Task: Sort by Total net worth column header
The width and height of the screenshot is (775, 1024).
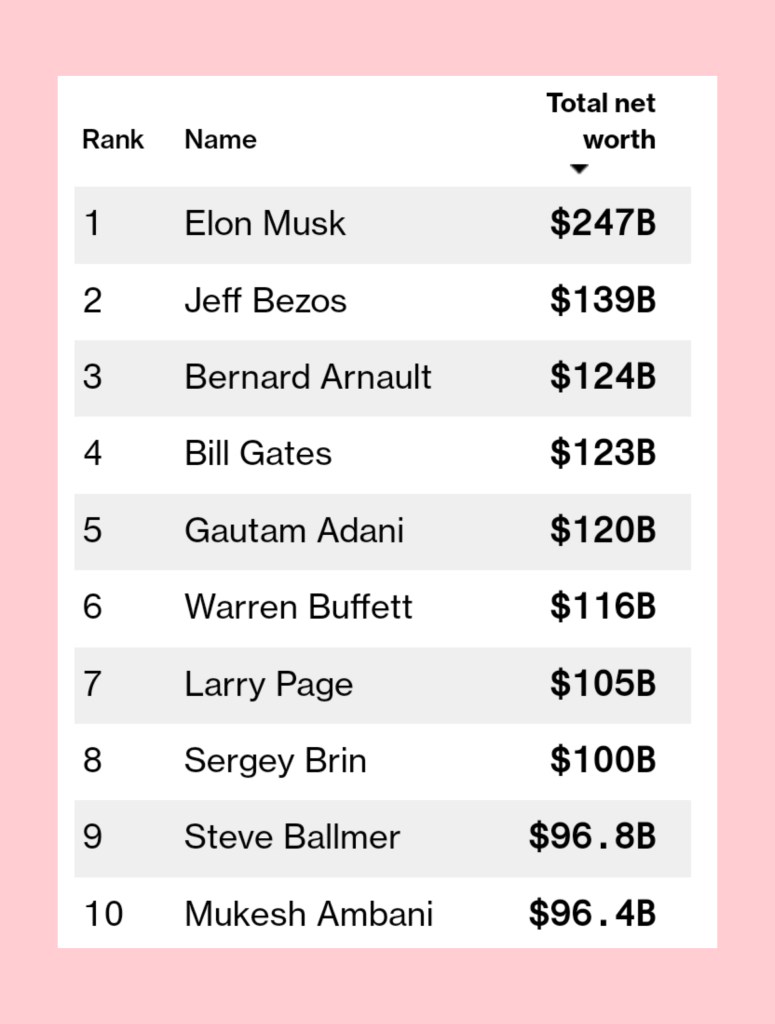Action: [x=601, y=121]
